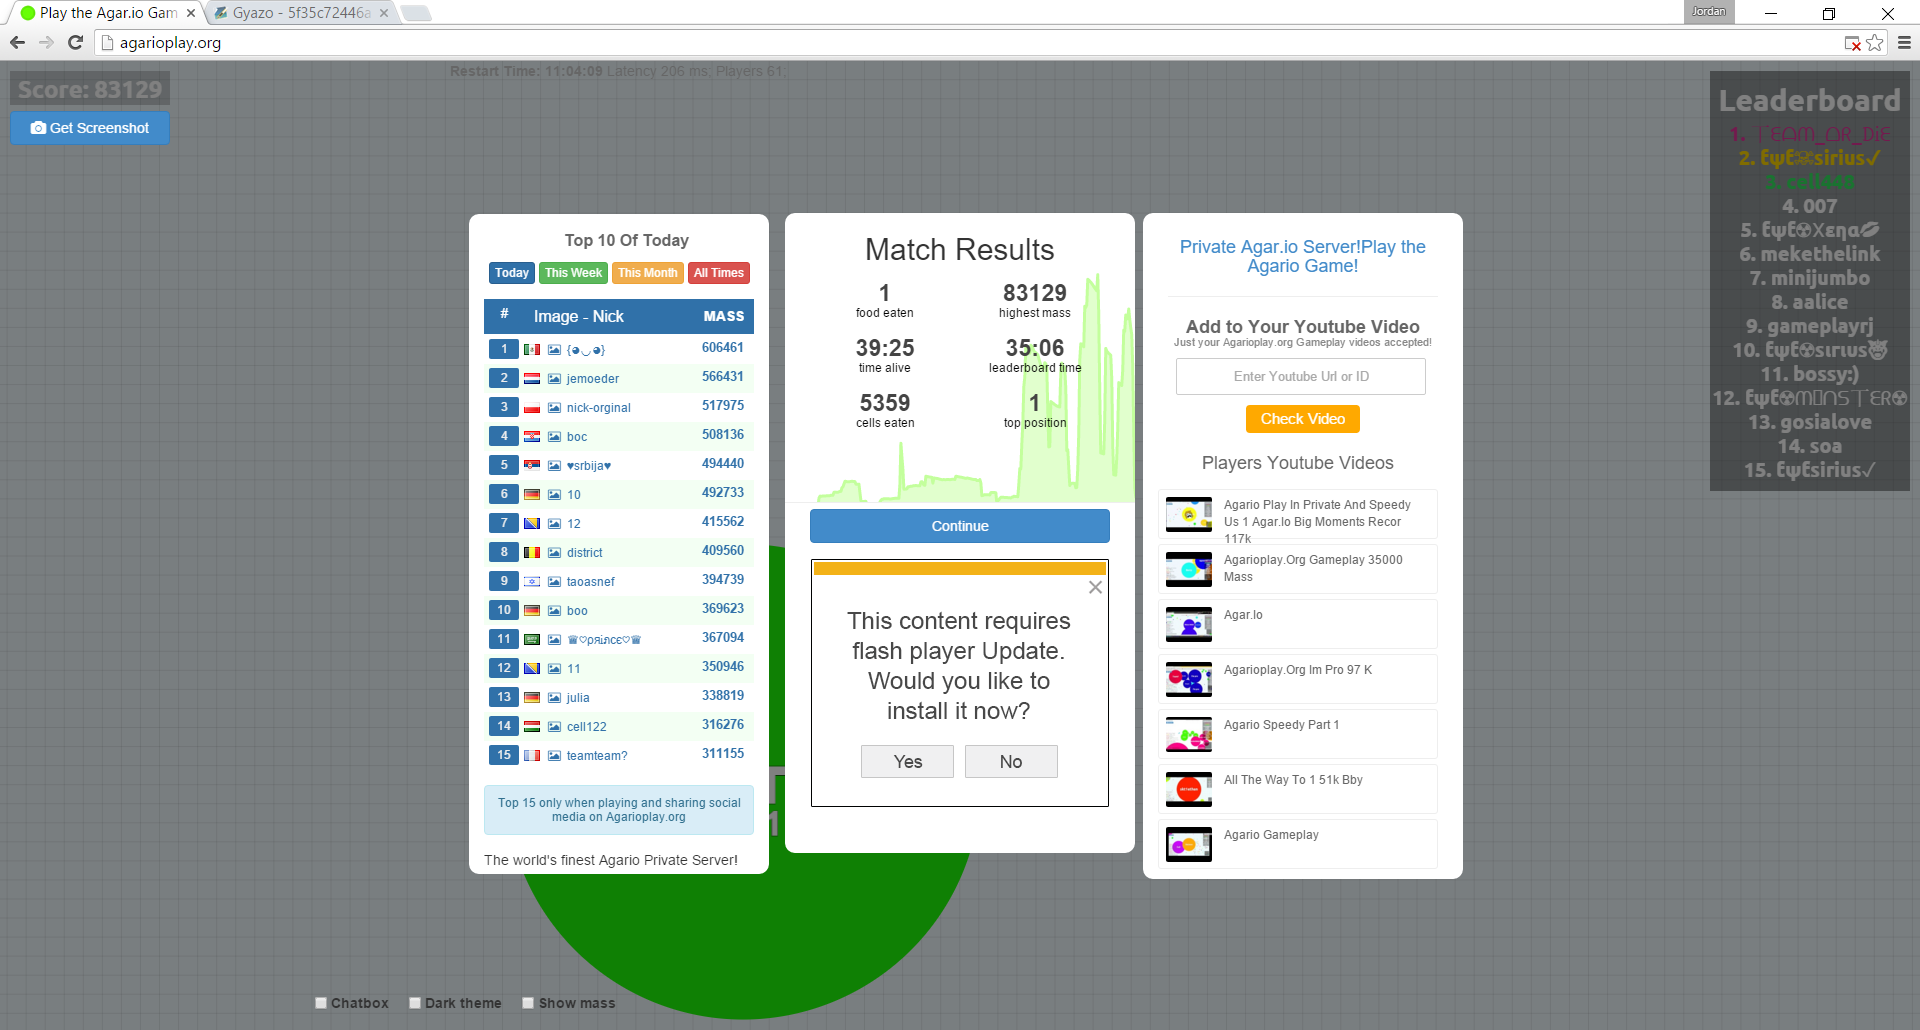Click the district player name

click(585, 553)
